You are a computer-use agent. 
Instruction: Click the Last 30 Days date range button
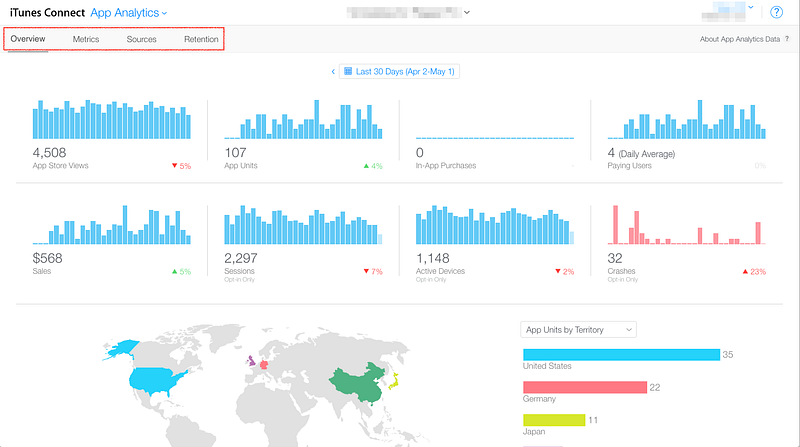pos(399,71)
